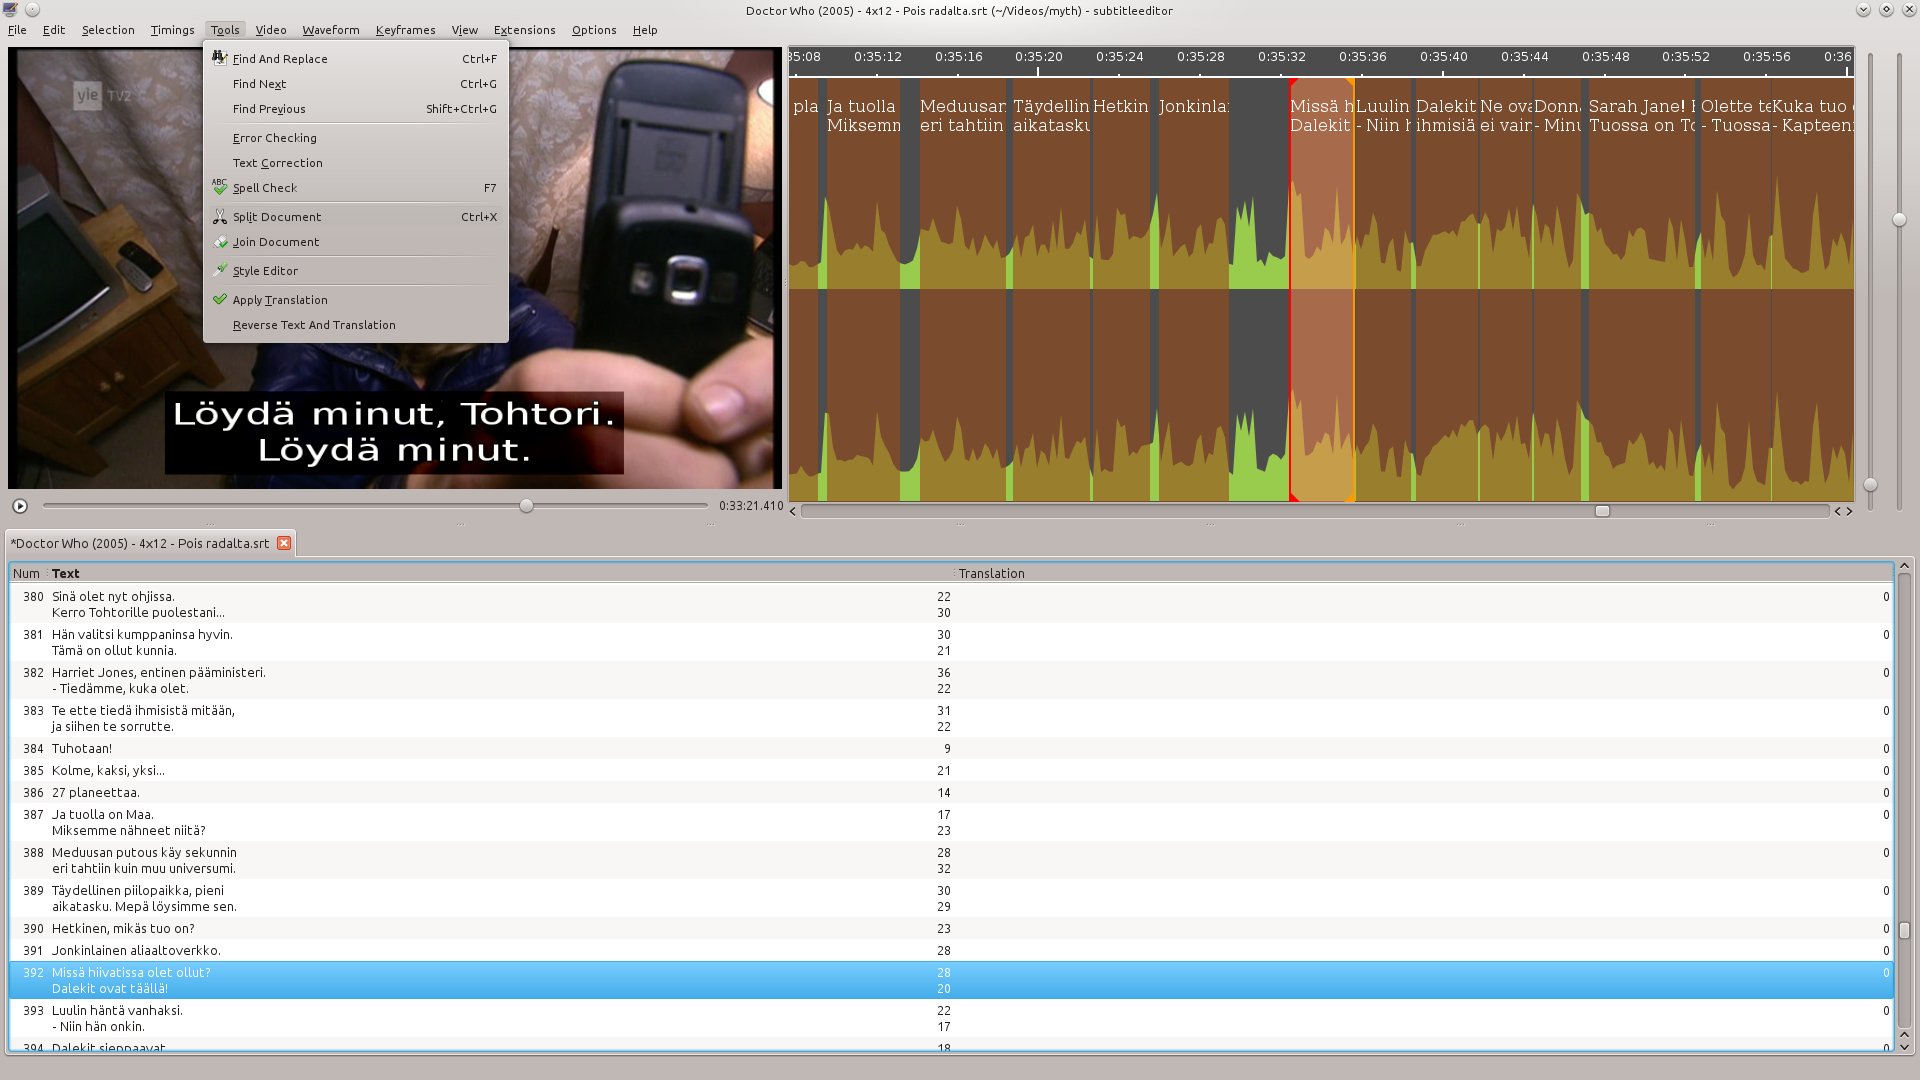The width and height of the screenshot is (1920, 1080).
Task: Open the Video menu
Action: click(270, 30)
